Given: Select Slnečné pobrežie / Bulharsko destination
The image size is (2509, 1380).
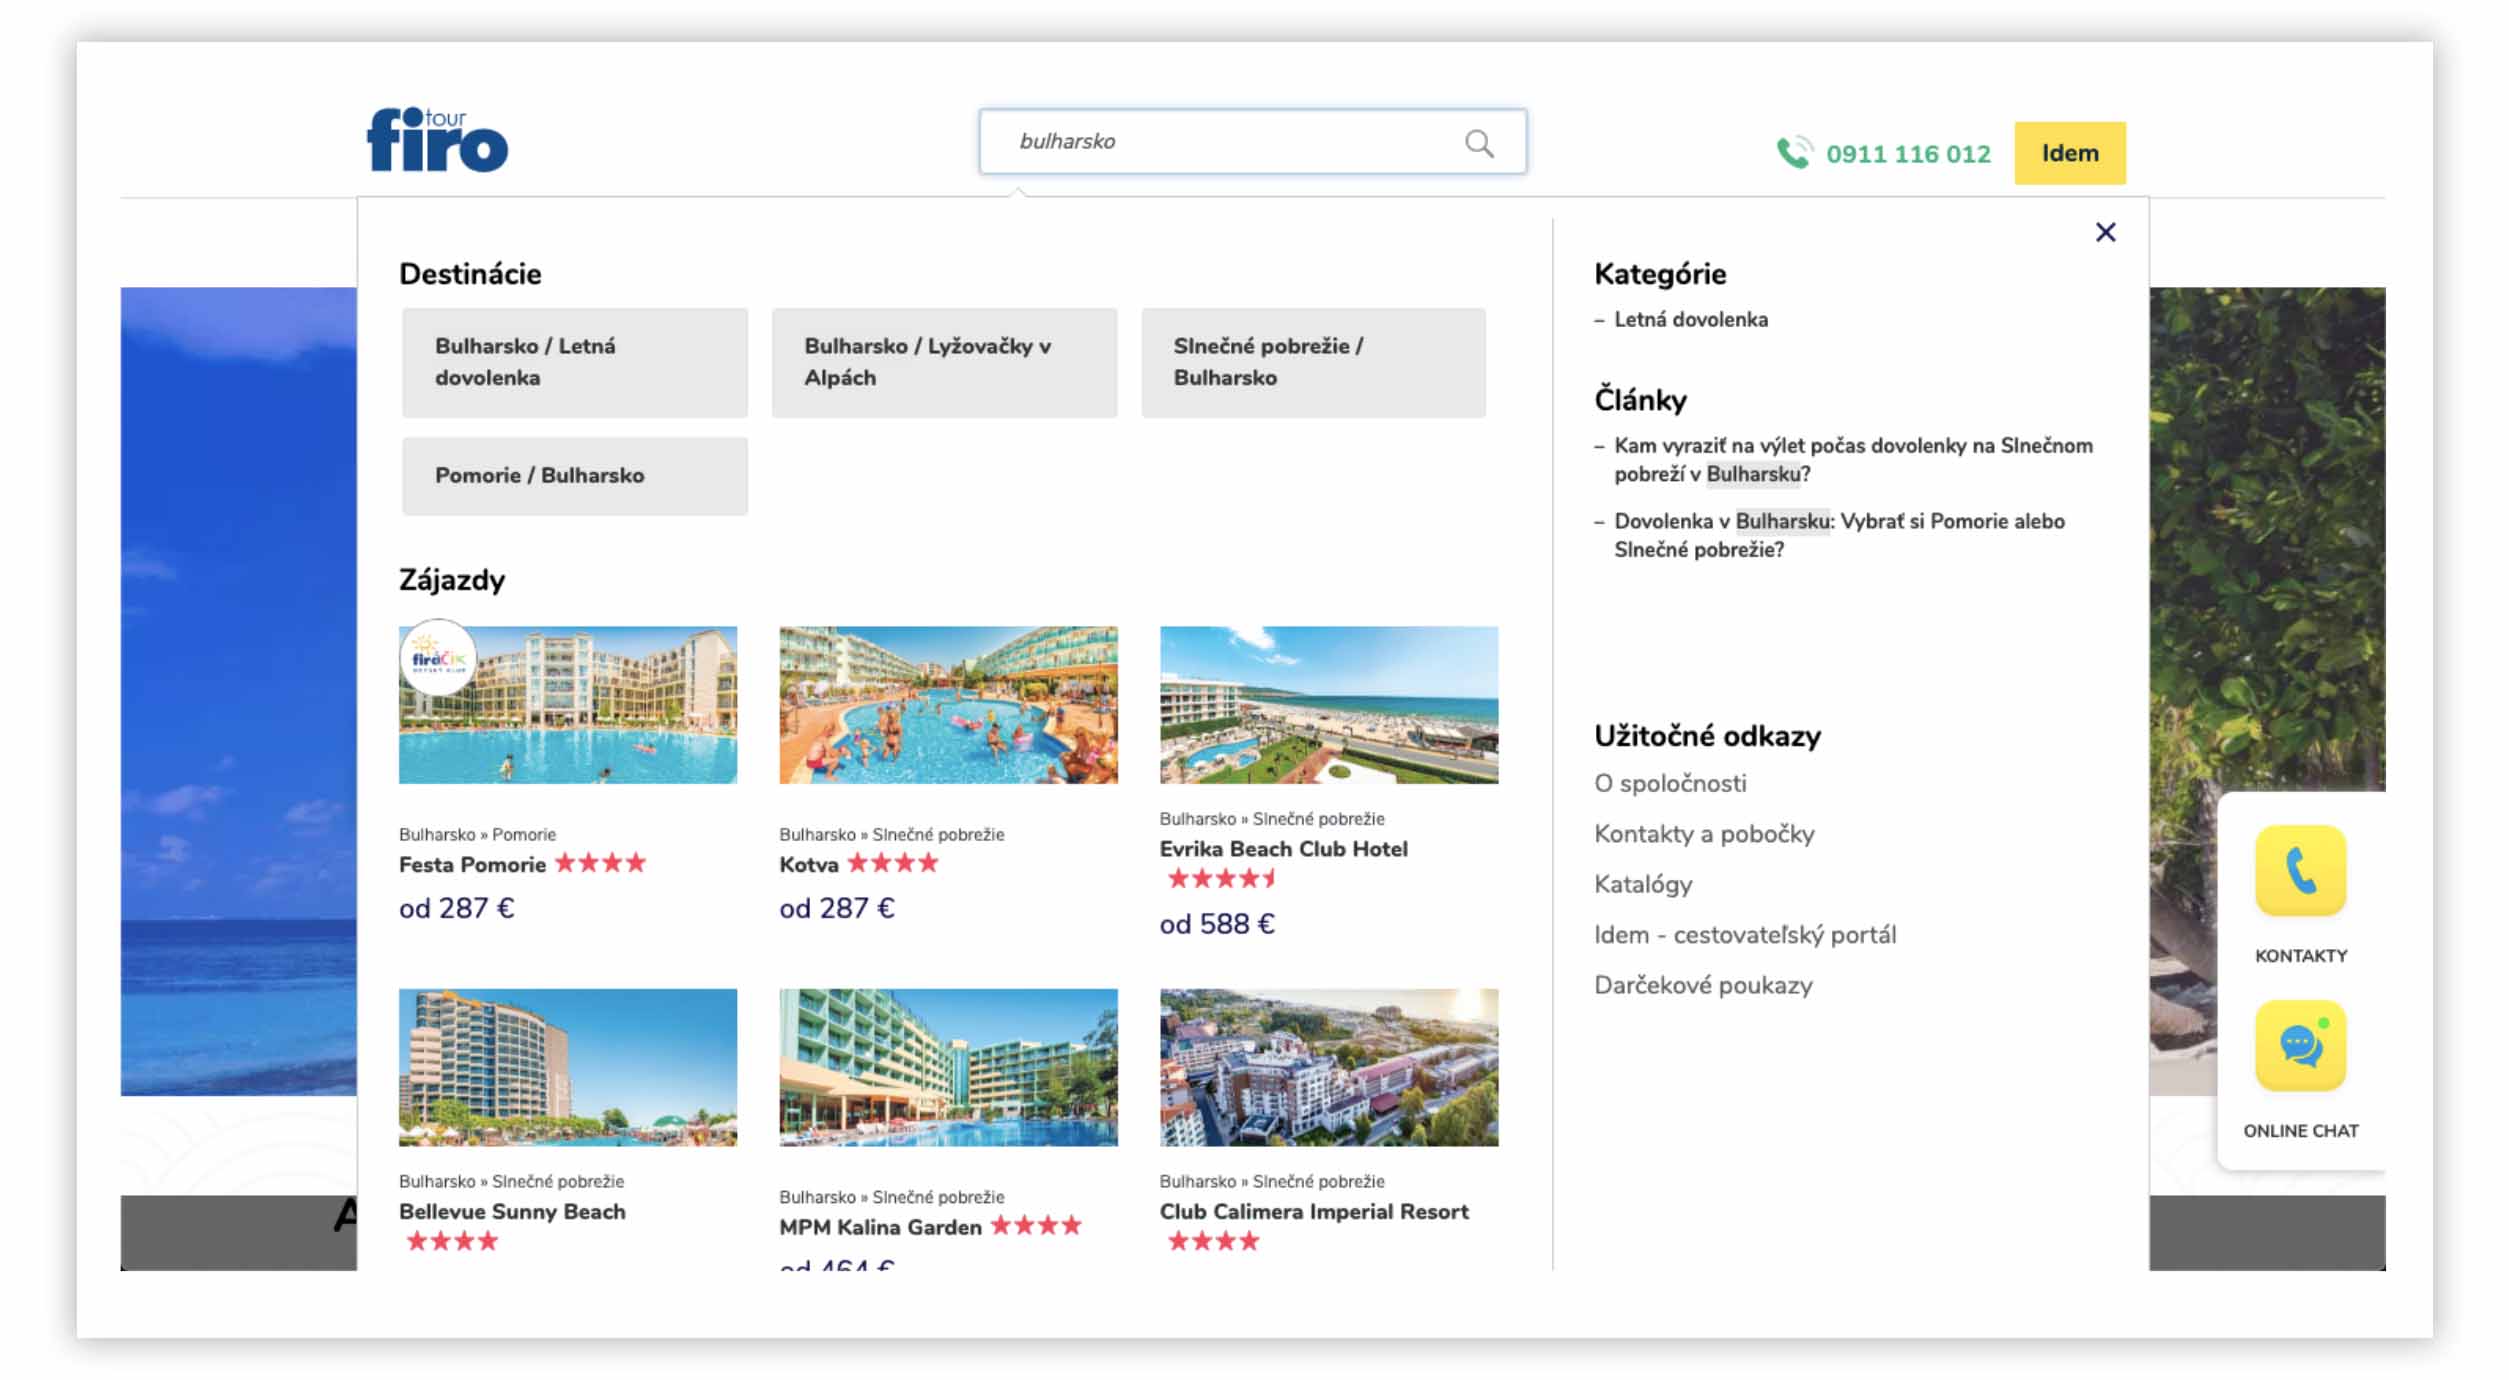Looking at the screenshot, I should [x=1313, y=362].
